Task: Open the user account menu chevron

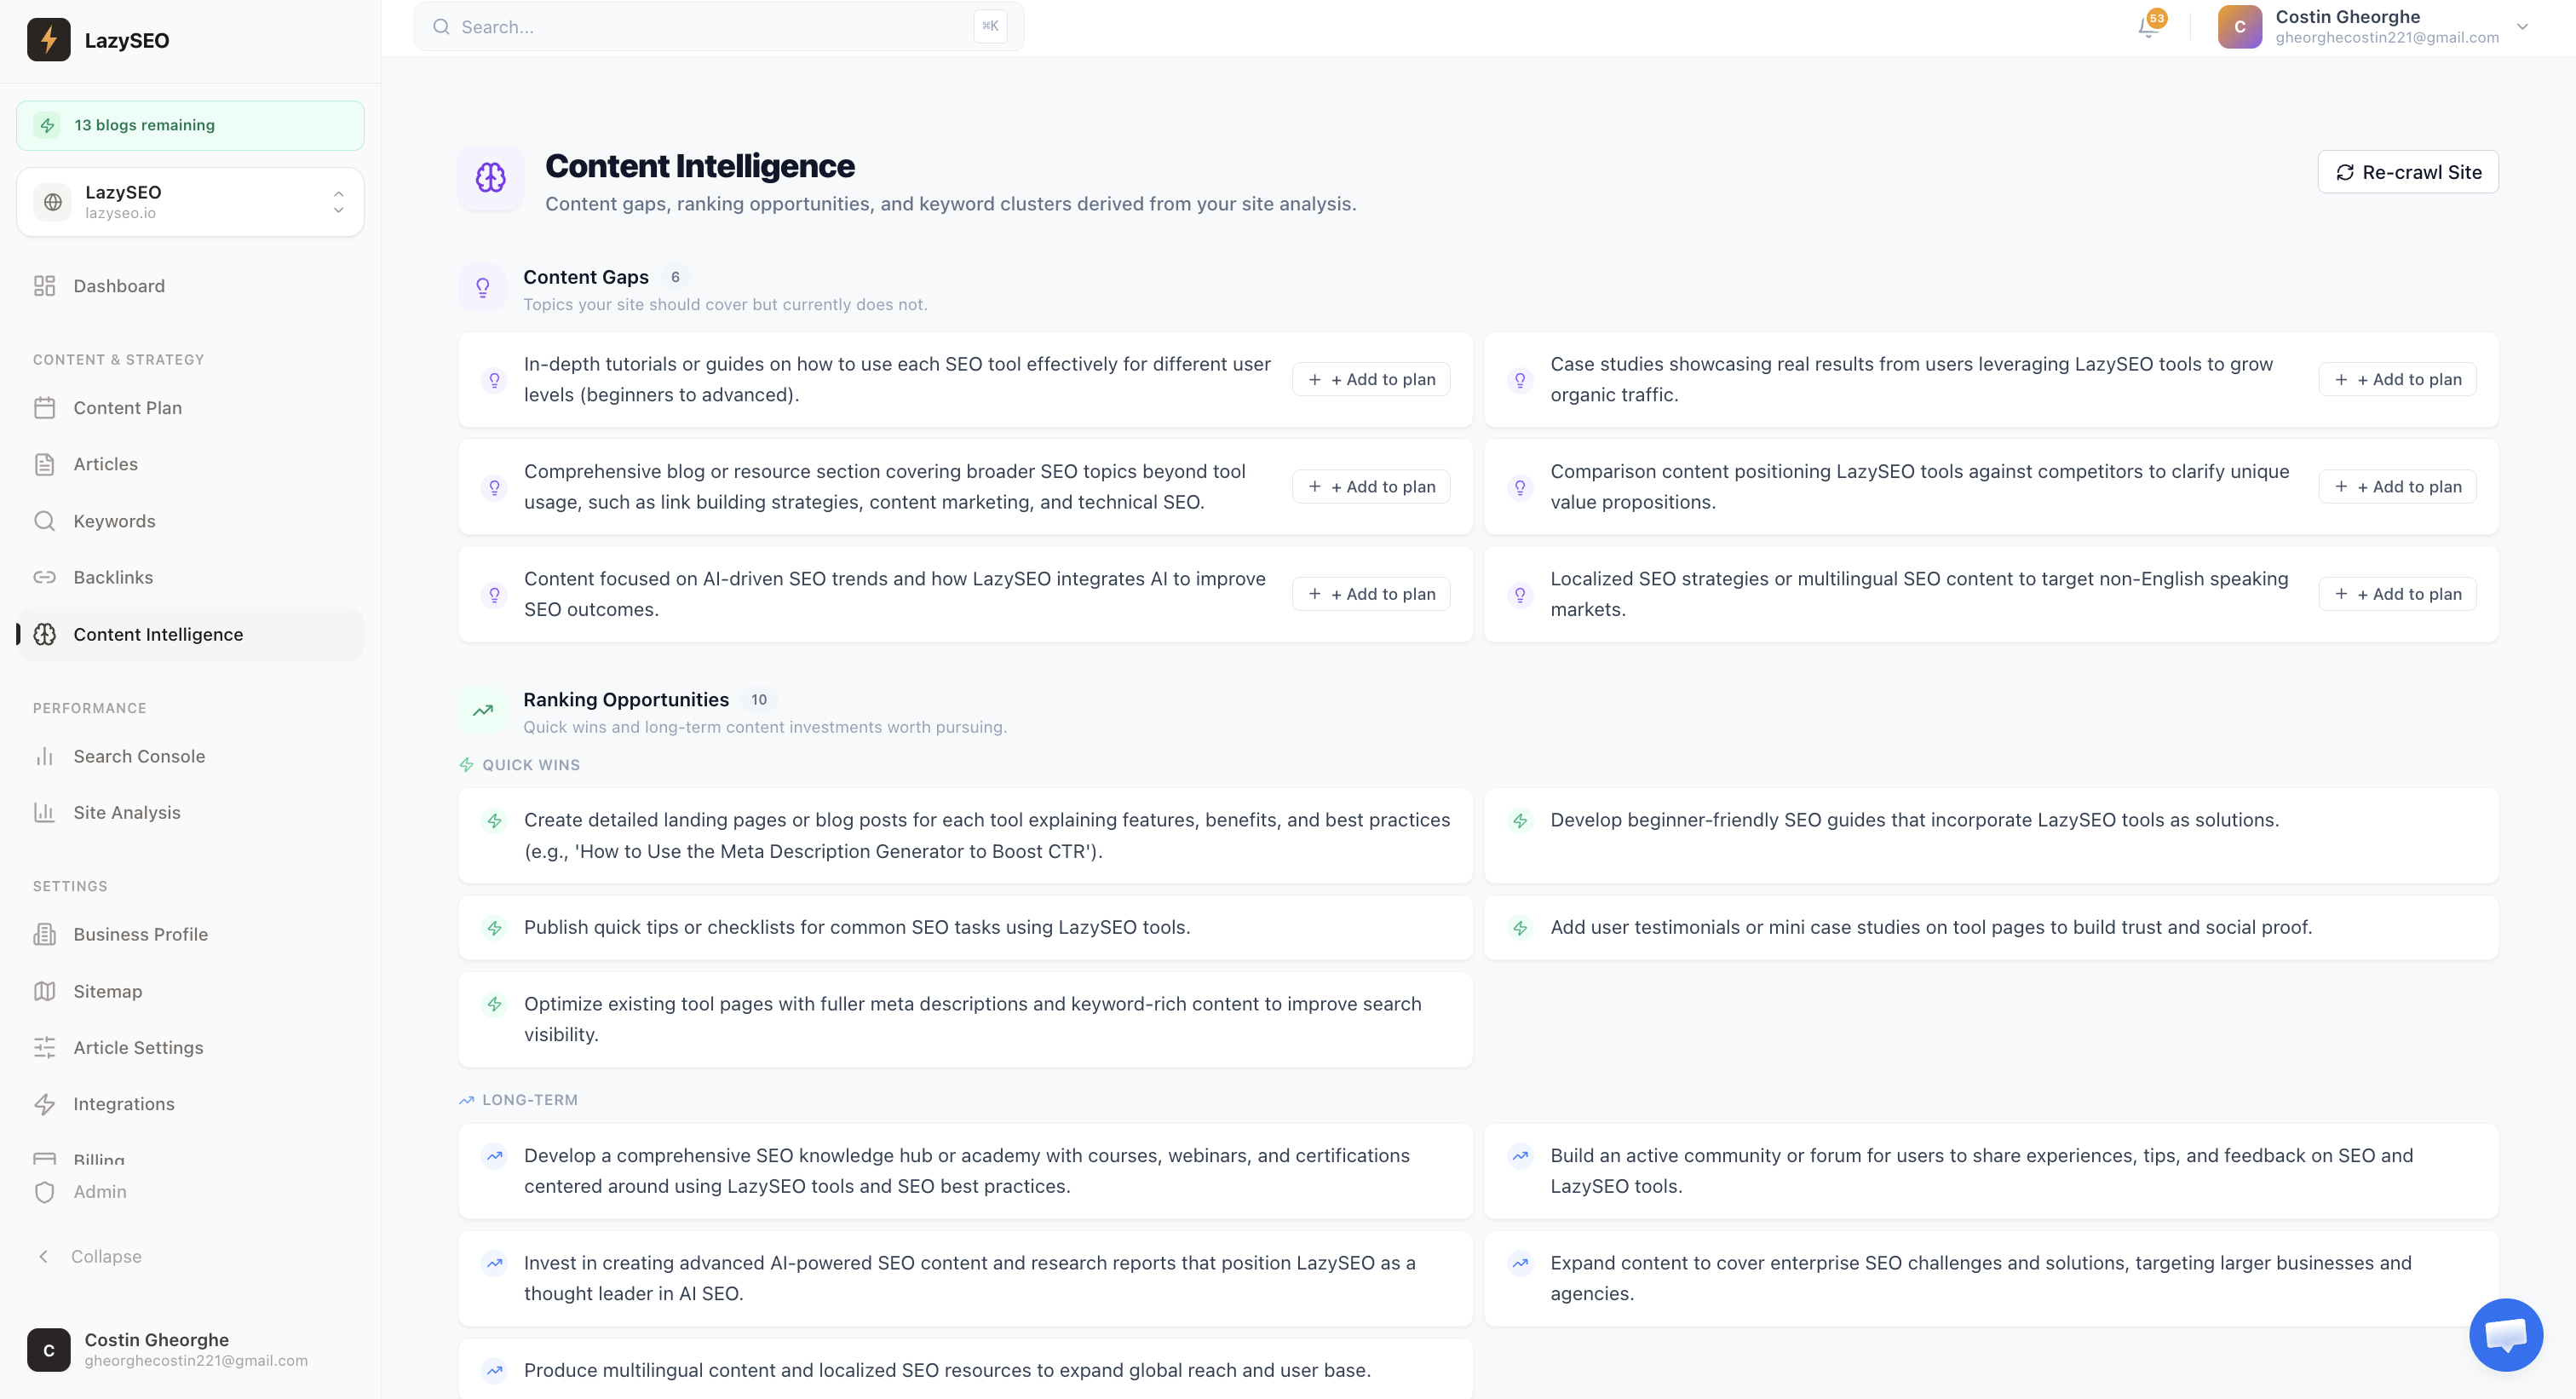Action: point(2522,27)
